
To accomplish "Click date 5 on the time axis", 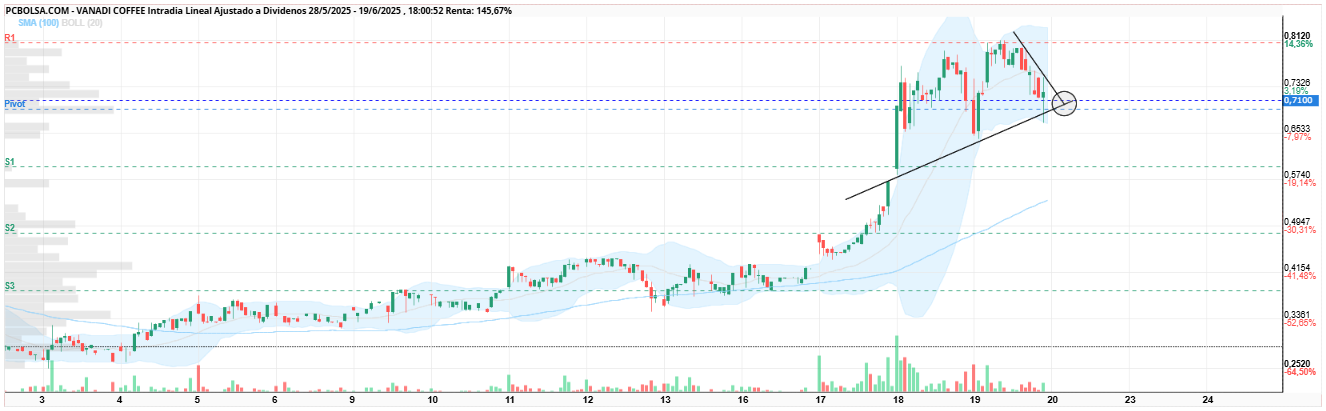I will tap(197, 399).
